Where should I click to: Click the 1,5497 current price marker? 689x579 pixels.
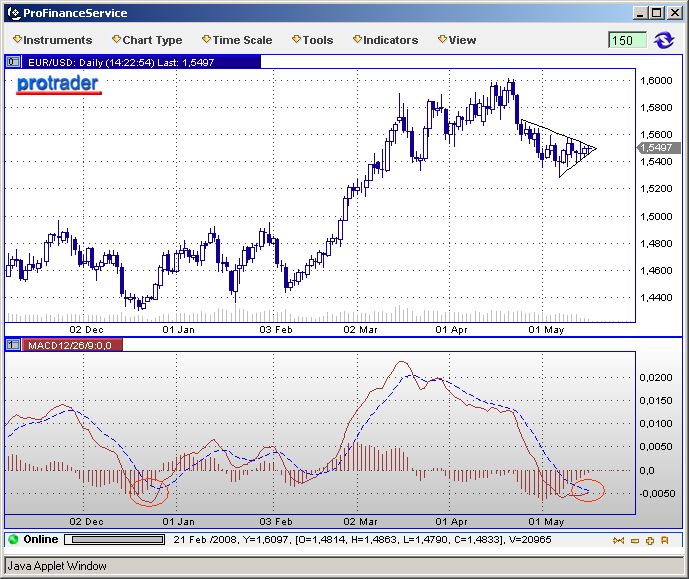(659, 148)
